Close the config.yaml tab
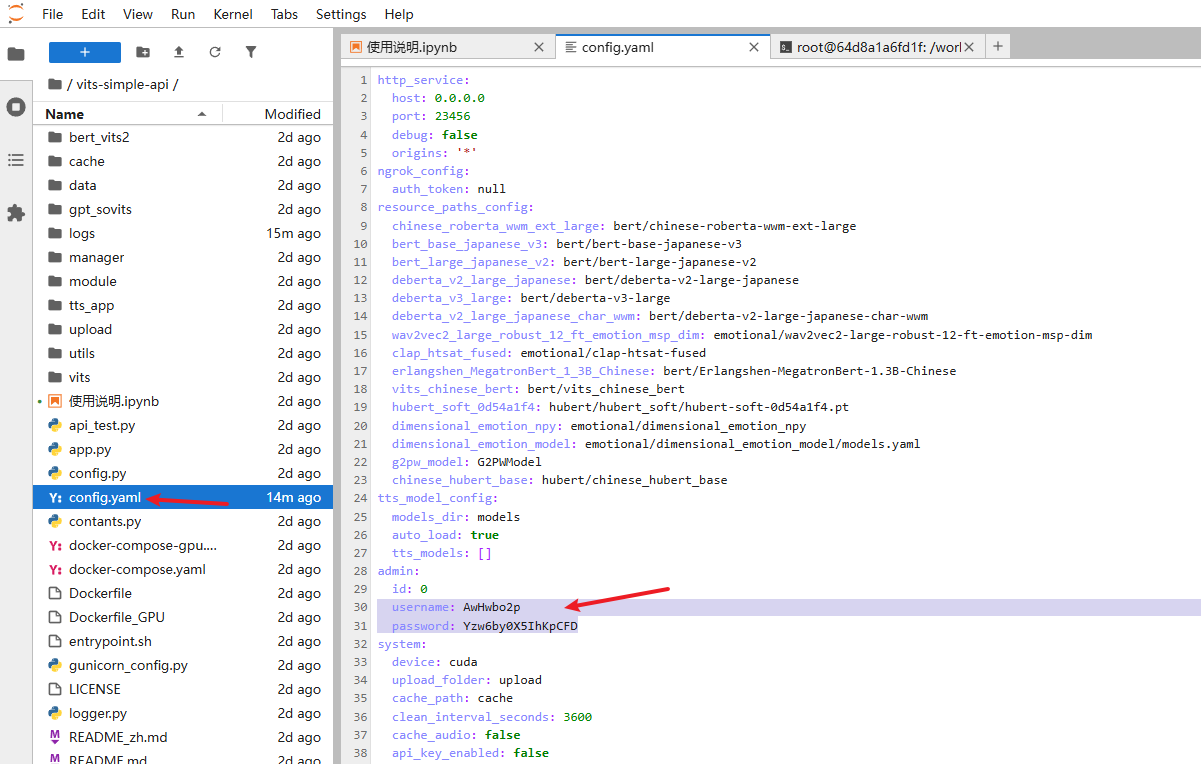The width and height of the screenshot is (1201, 764). tap(756, 47)
